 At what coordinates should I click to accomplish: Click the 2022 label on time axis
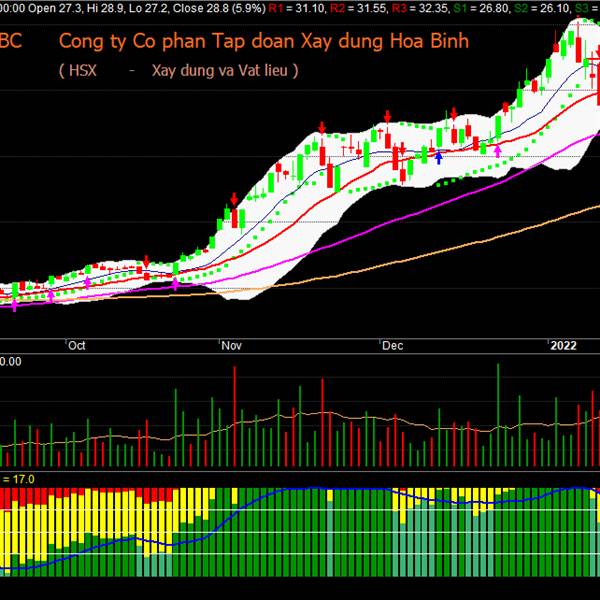563,346
